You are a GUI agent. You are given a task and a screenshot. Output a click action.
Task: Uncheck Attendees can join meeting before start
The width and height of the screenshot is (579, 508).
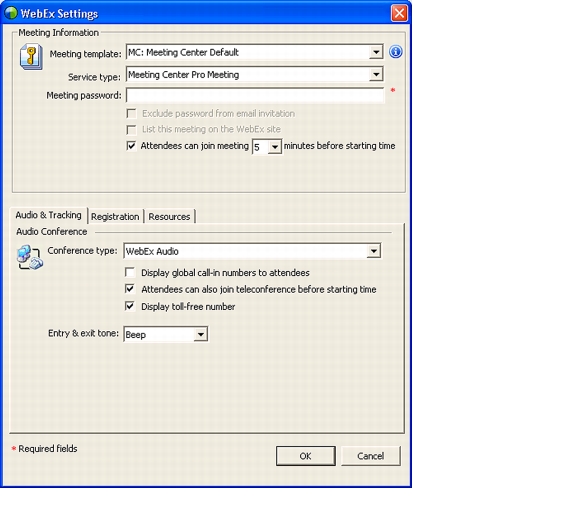point(131,146)
